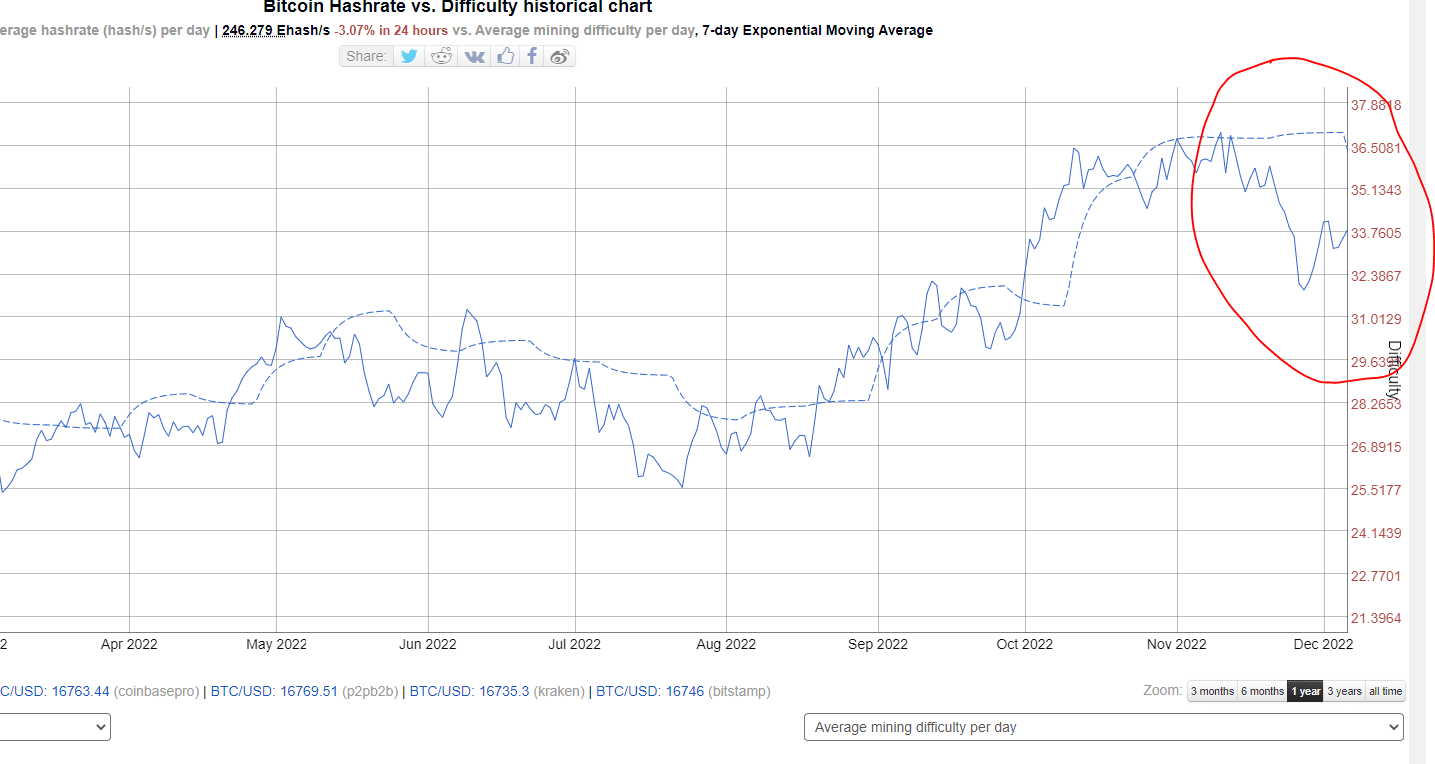Open the p2pb2b BTC/USD price link
The height and width of the screenshot is (764, 1435).
pyautogui.click(x=280, y=691)
